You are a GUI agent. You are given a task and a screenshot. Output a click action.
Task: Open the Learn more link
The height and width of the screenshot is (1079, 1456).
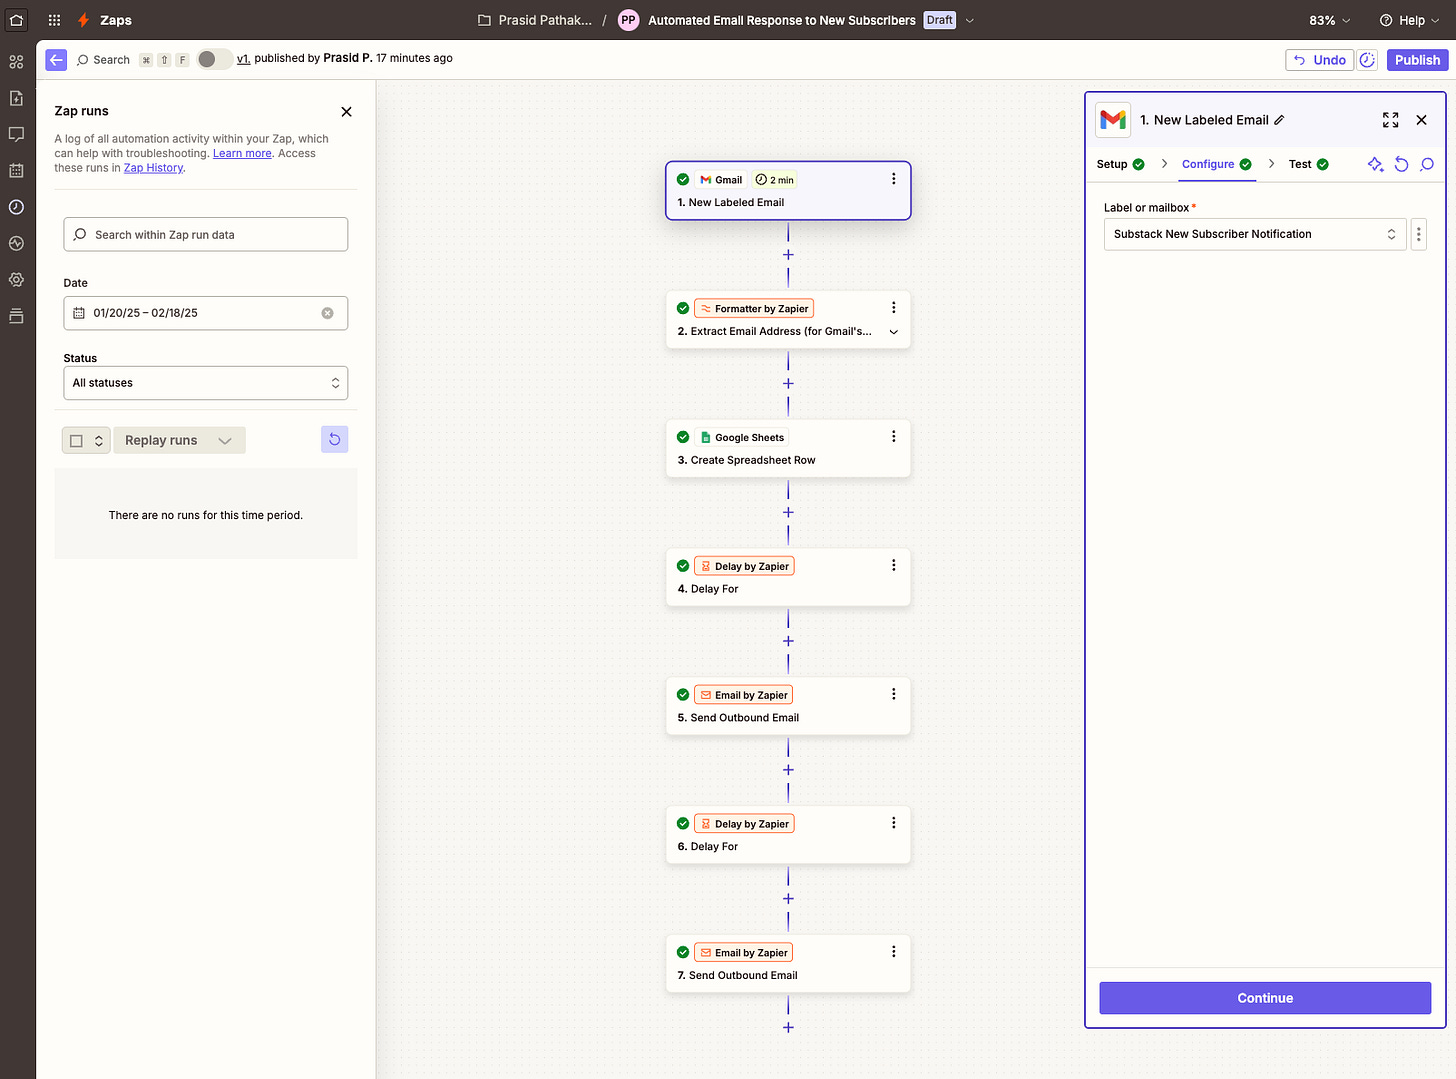click(242, 153)
